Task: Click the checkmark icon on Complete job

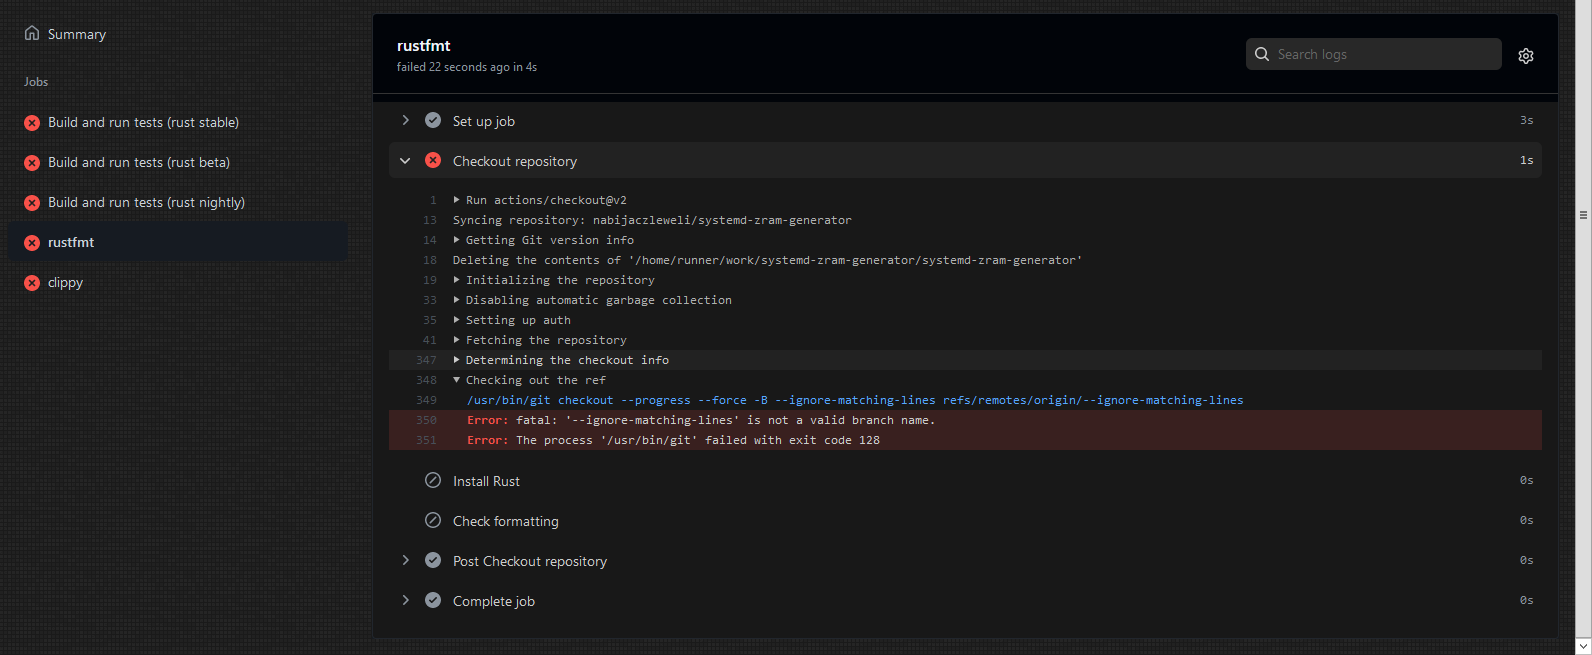Action: tap(433, 600)
